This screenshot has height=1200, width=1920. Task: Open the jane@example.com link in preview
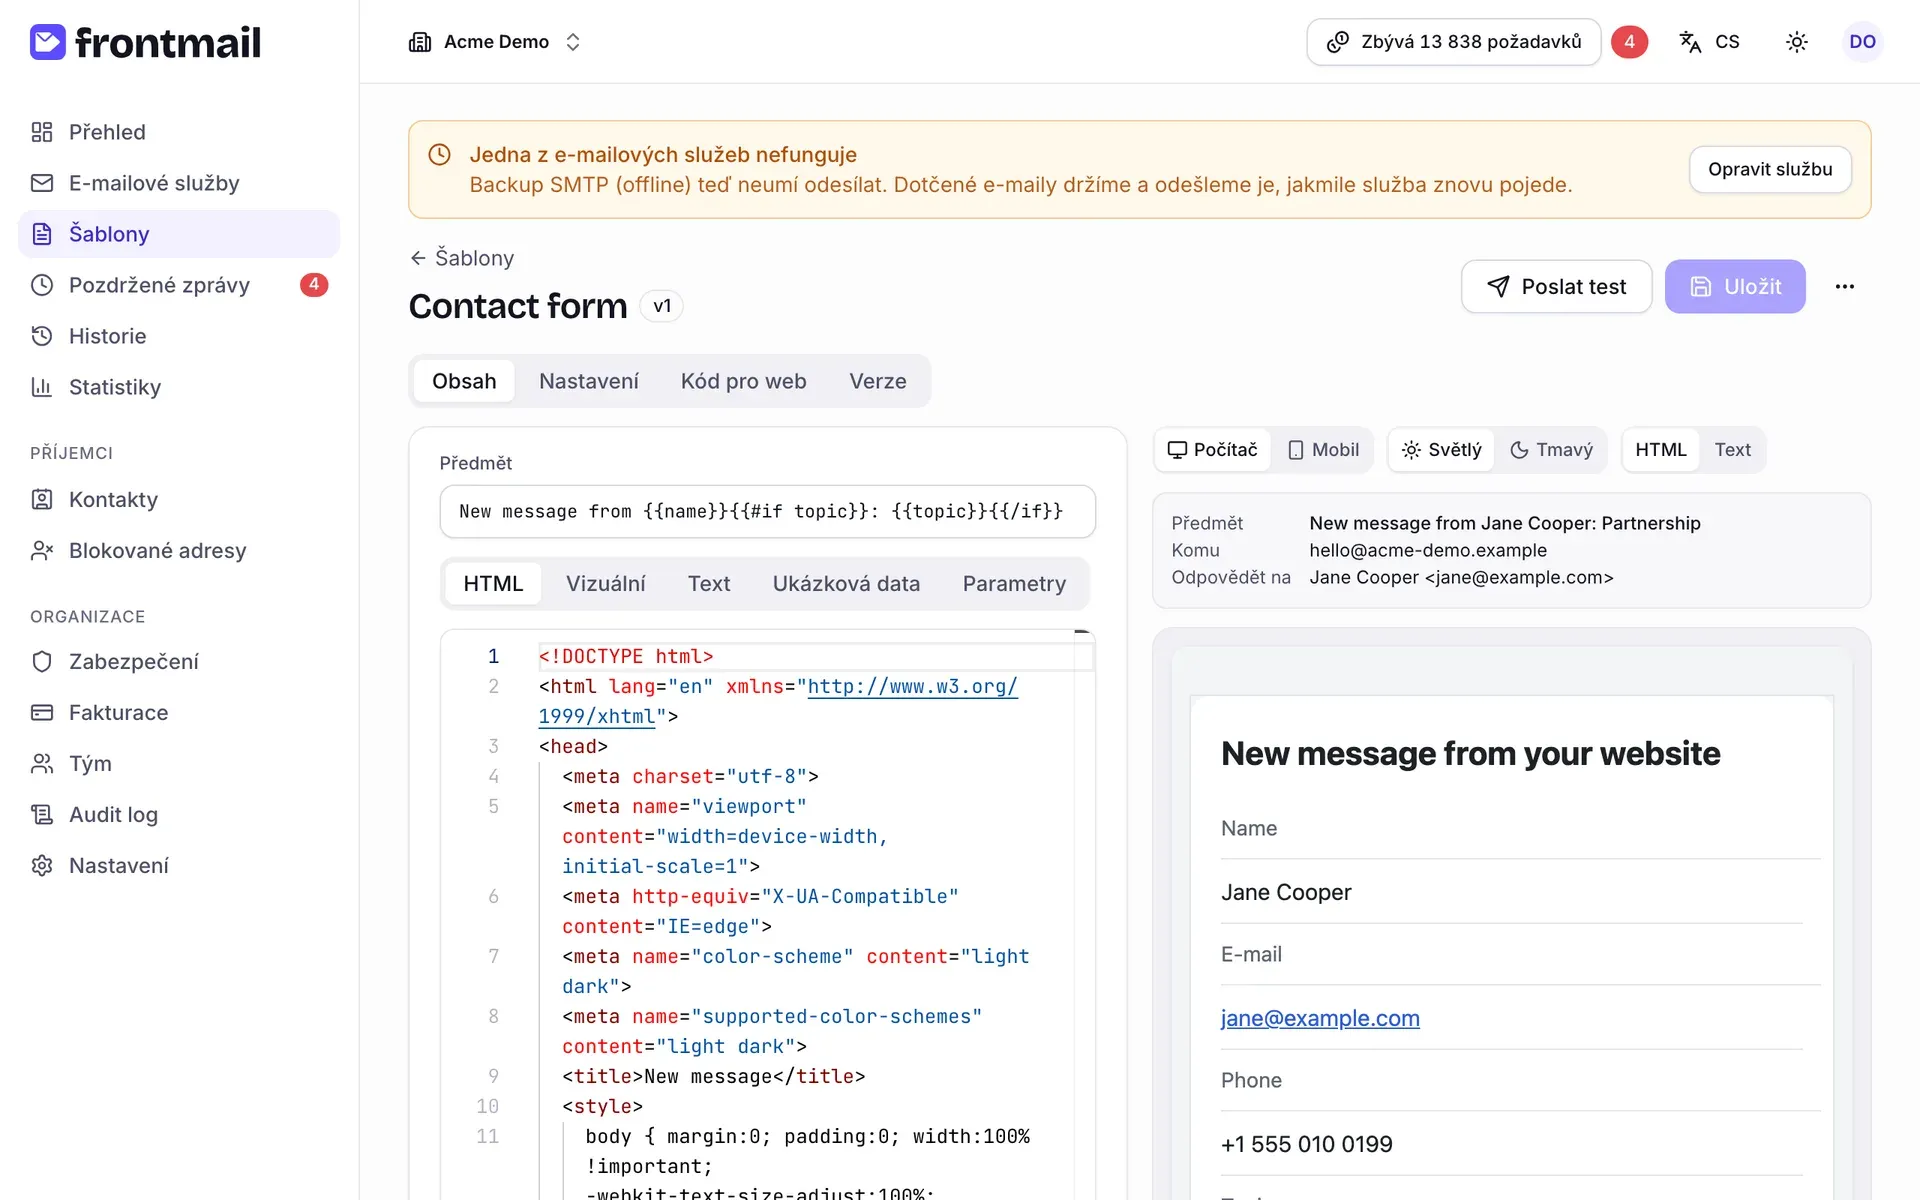(x=1320, y=1018)
